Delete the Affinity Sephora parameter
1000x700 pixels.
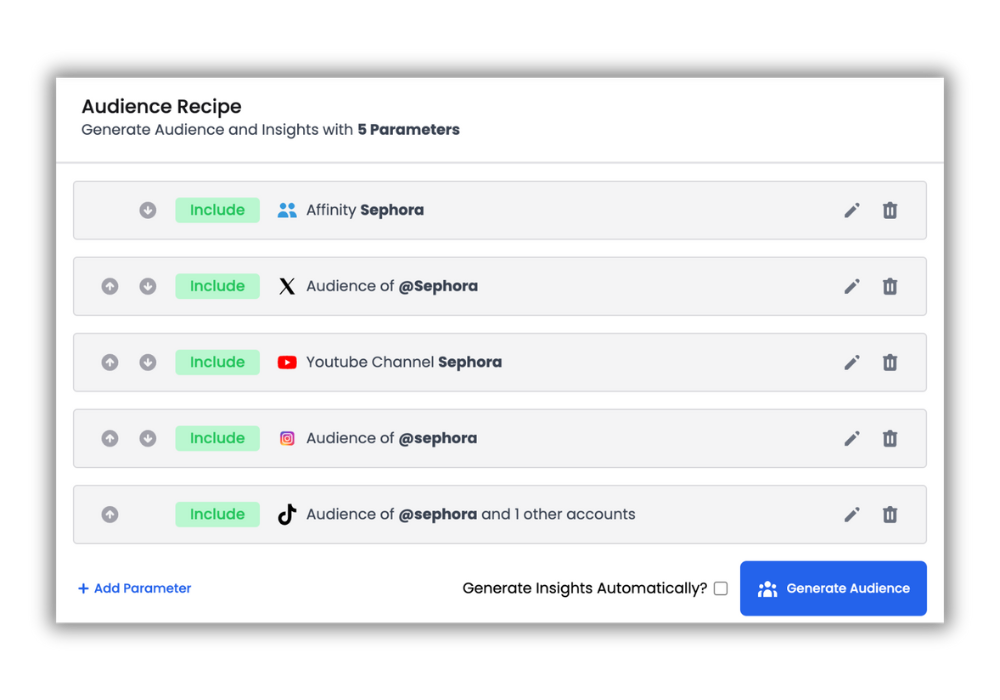890,210
